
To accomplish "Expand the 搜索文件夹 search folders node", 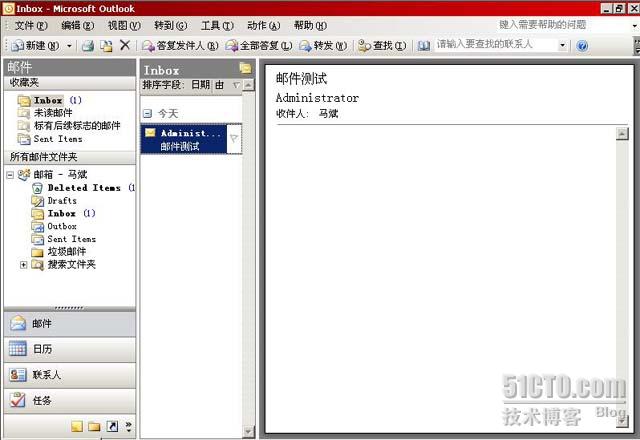I will [x=23, y=265].
